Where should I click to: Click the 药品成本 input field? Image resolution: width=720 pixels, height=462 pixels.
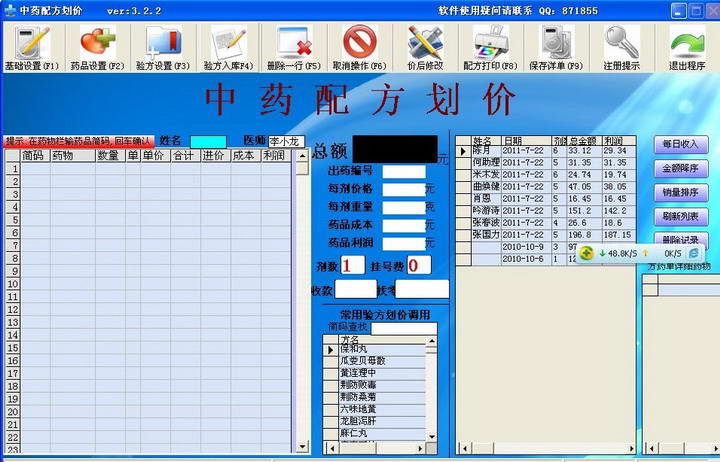coord(404,225)
